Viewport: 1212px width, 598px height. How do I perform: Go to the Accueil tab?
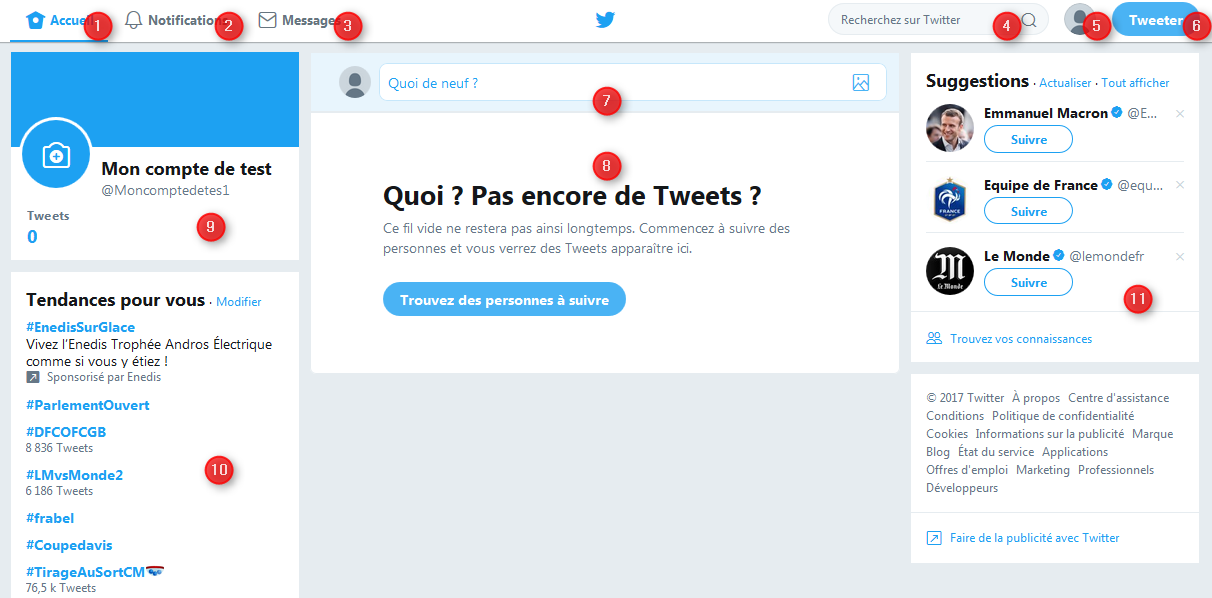[x=60, y=20]
